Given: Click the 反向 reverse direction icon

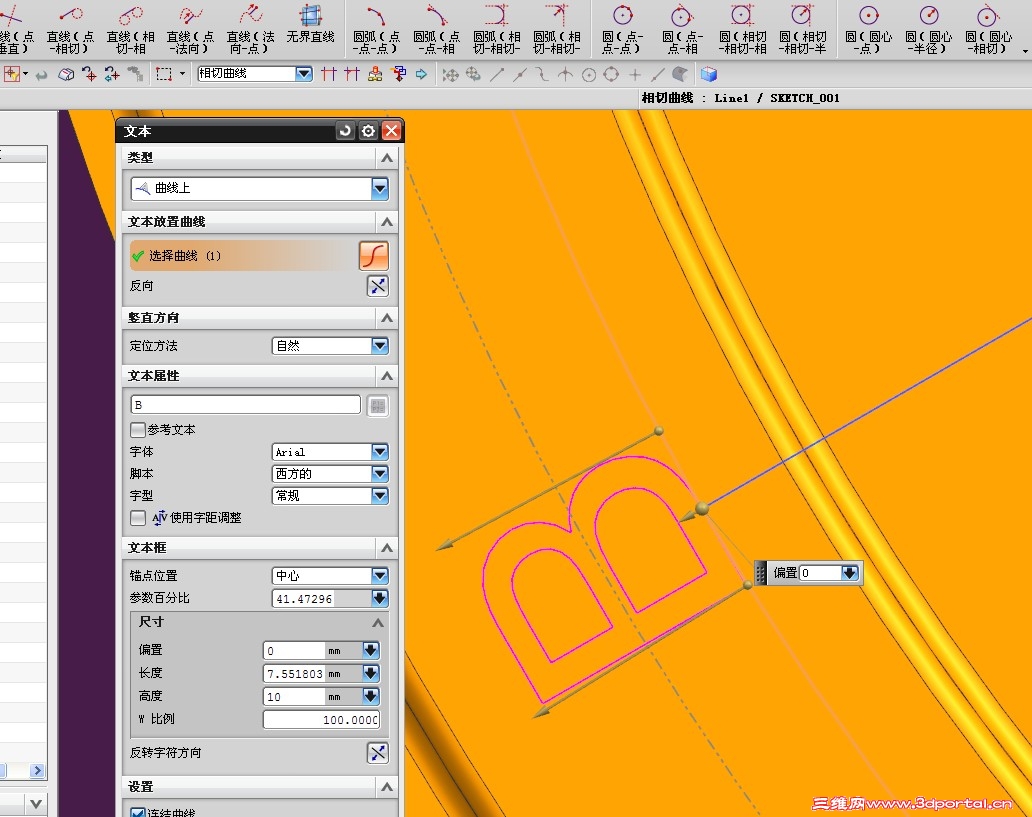Looking at the screenshot, I should pyautogui.click(x=378, y=286).
